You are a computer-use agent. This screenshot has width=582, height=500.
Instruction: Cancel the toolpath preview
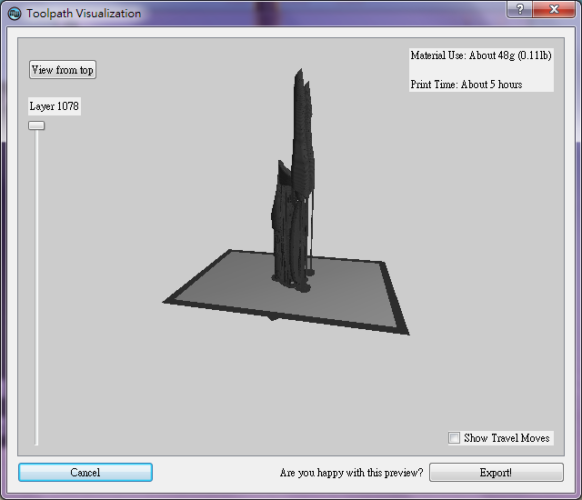point(85,473)
